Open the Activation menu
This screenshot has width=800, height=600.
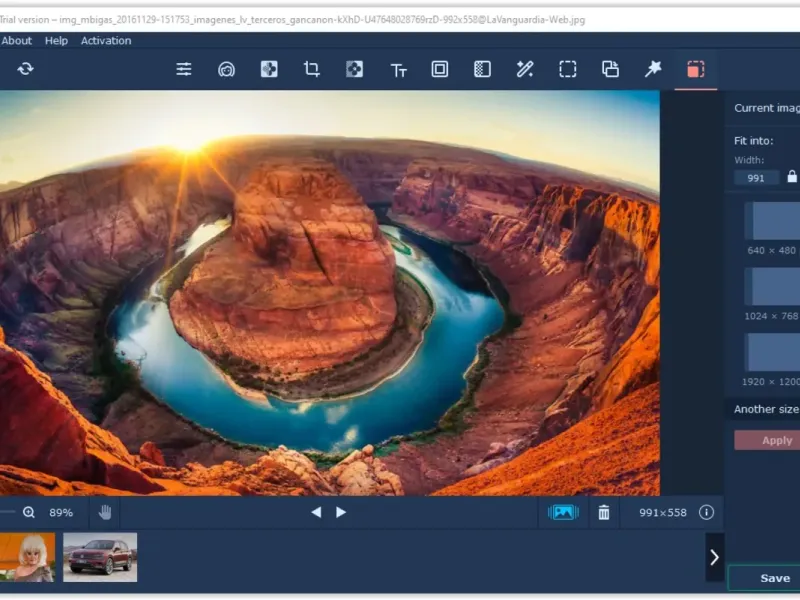[106, 41]
